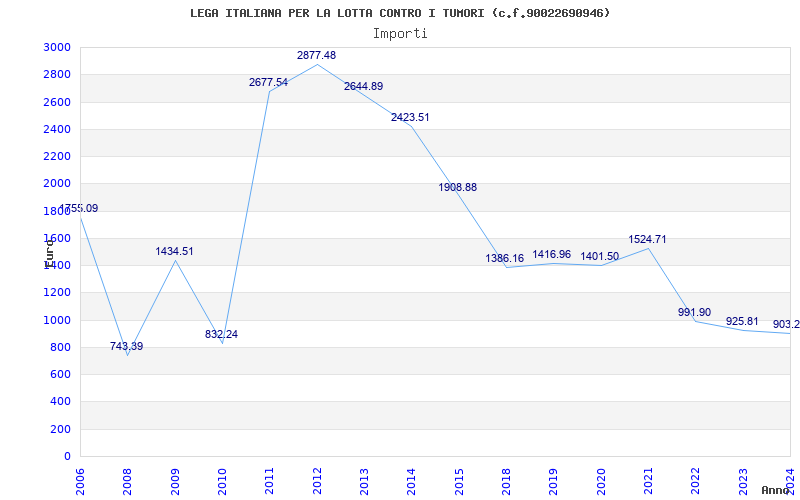This screenshot has height=500, width=800.
Task: Click x-axis year label 2012
Action: [317, 481]
